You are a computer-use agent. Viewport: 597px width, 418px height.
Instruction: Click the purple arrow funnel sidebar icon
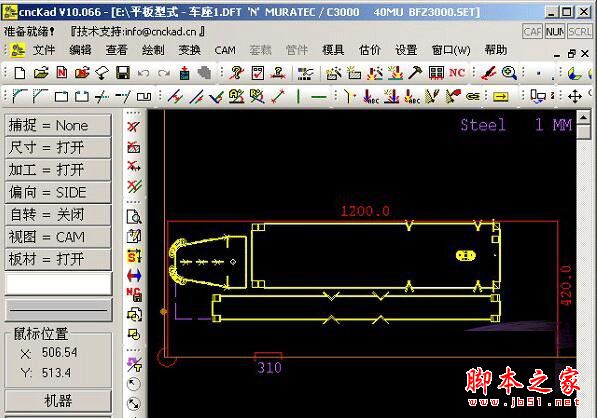(134, 364)
